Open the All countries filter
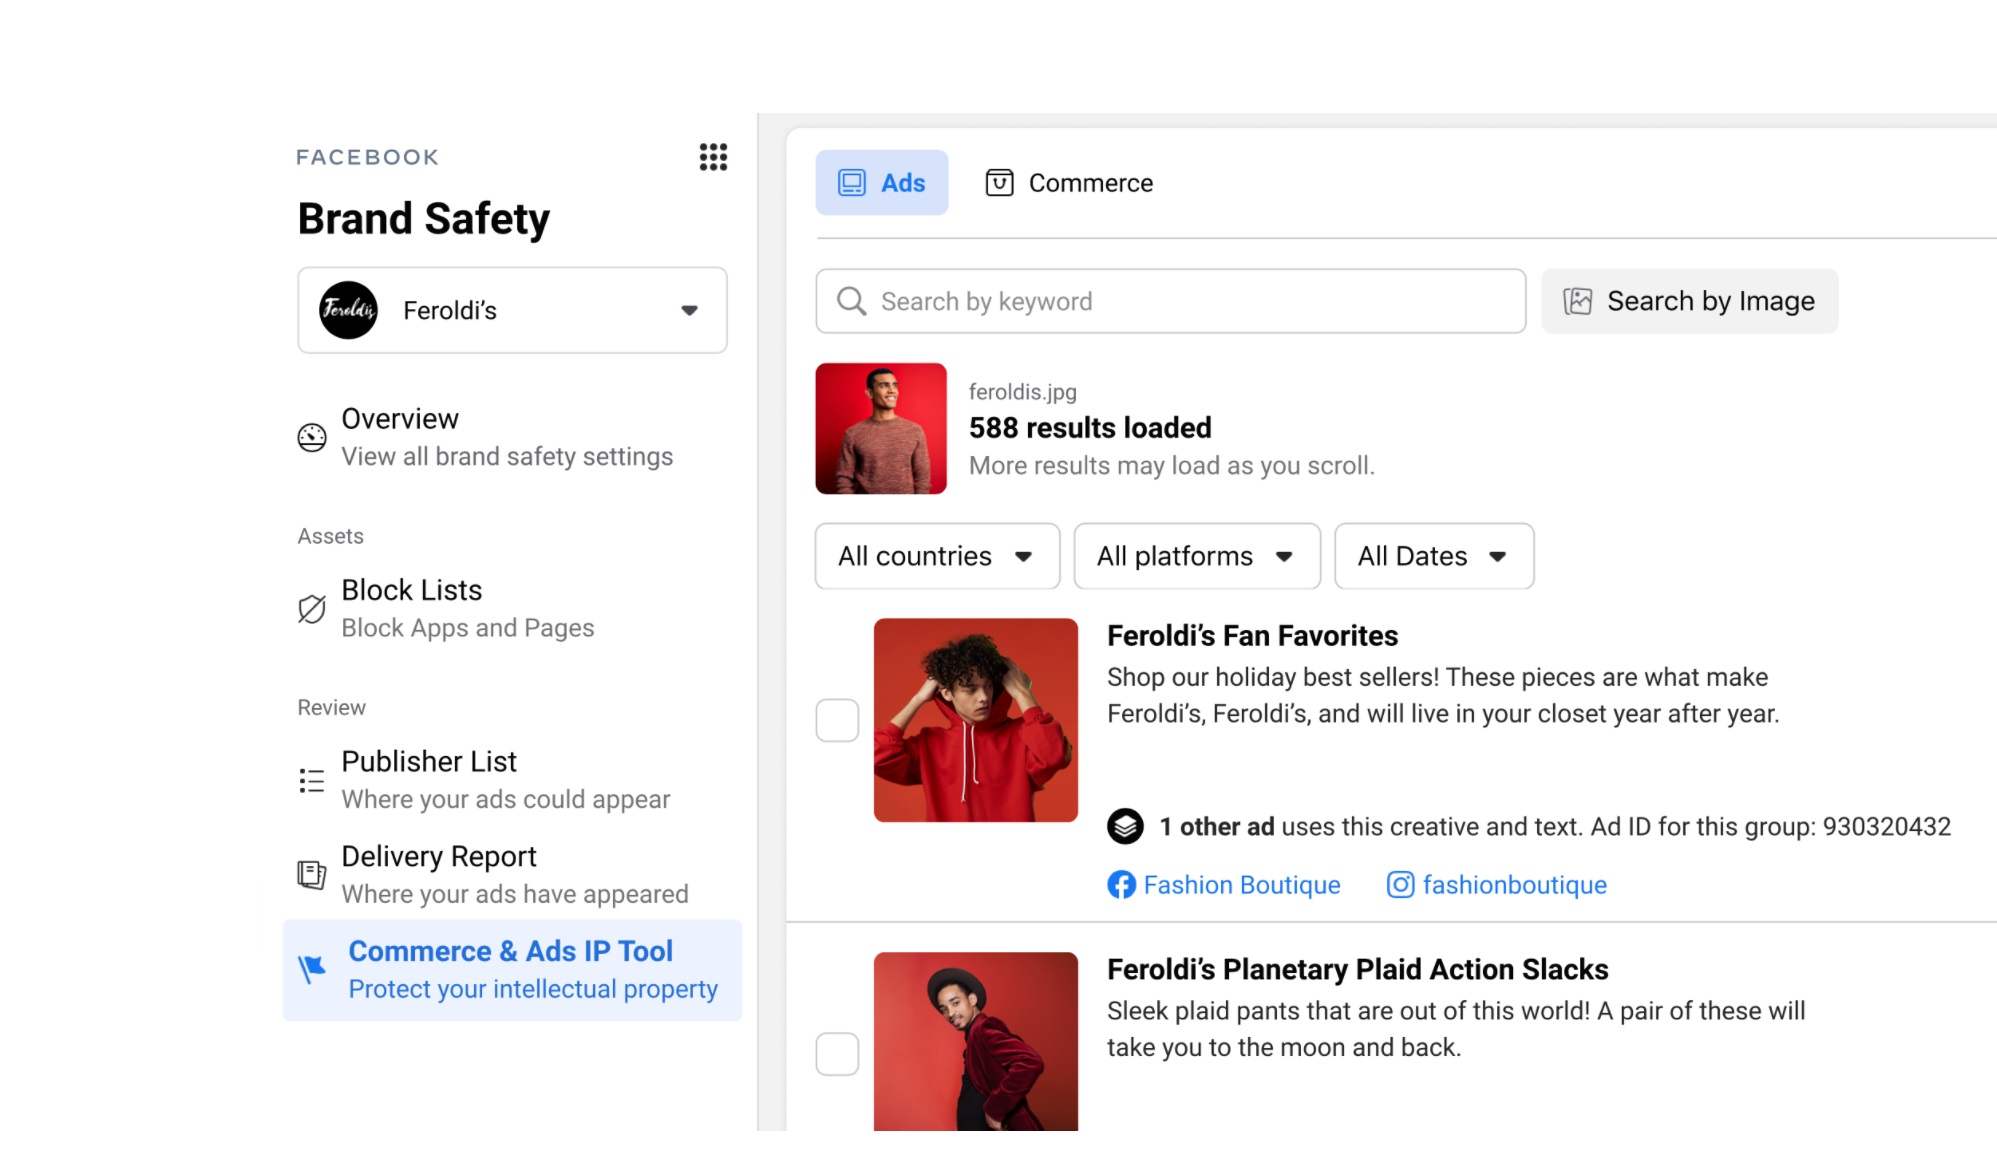The image size is (1997, 1164). (937, 556)
